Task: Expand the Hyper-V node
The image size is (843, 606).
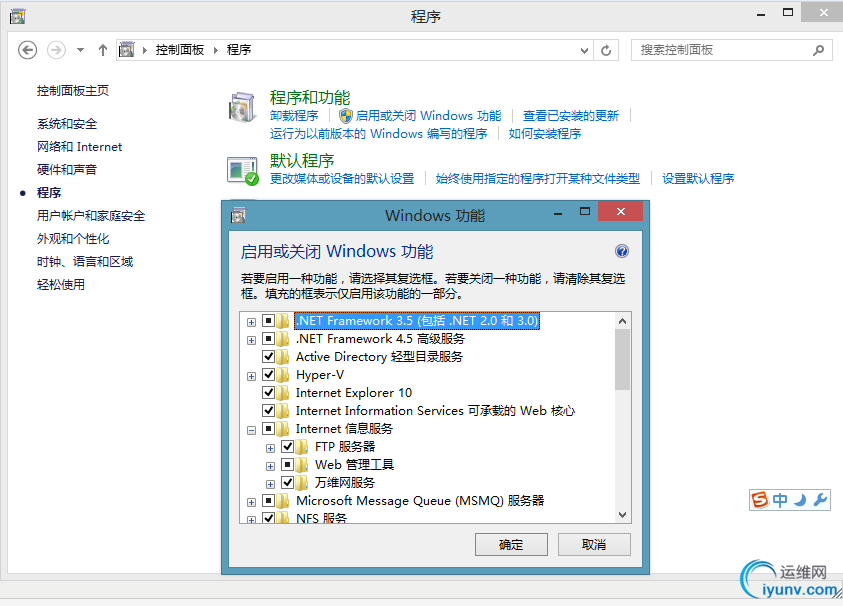Action: [251, 376]
